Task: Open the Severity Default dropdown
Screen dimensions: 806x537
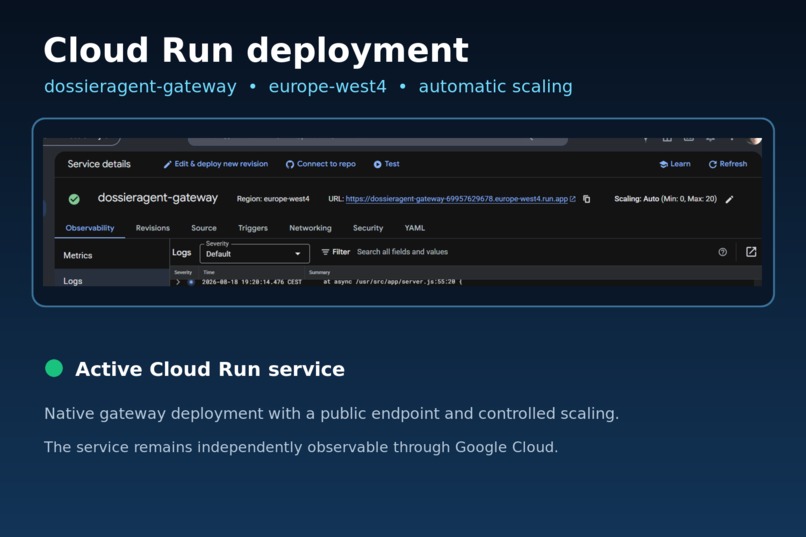Action: pos(254,253)
